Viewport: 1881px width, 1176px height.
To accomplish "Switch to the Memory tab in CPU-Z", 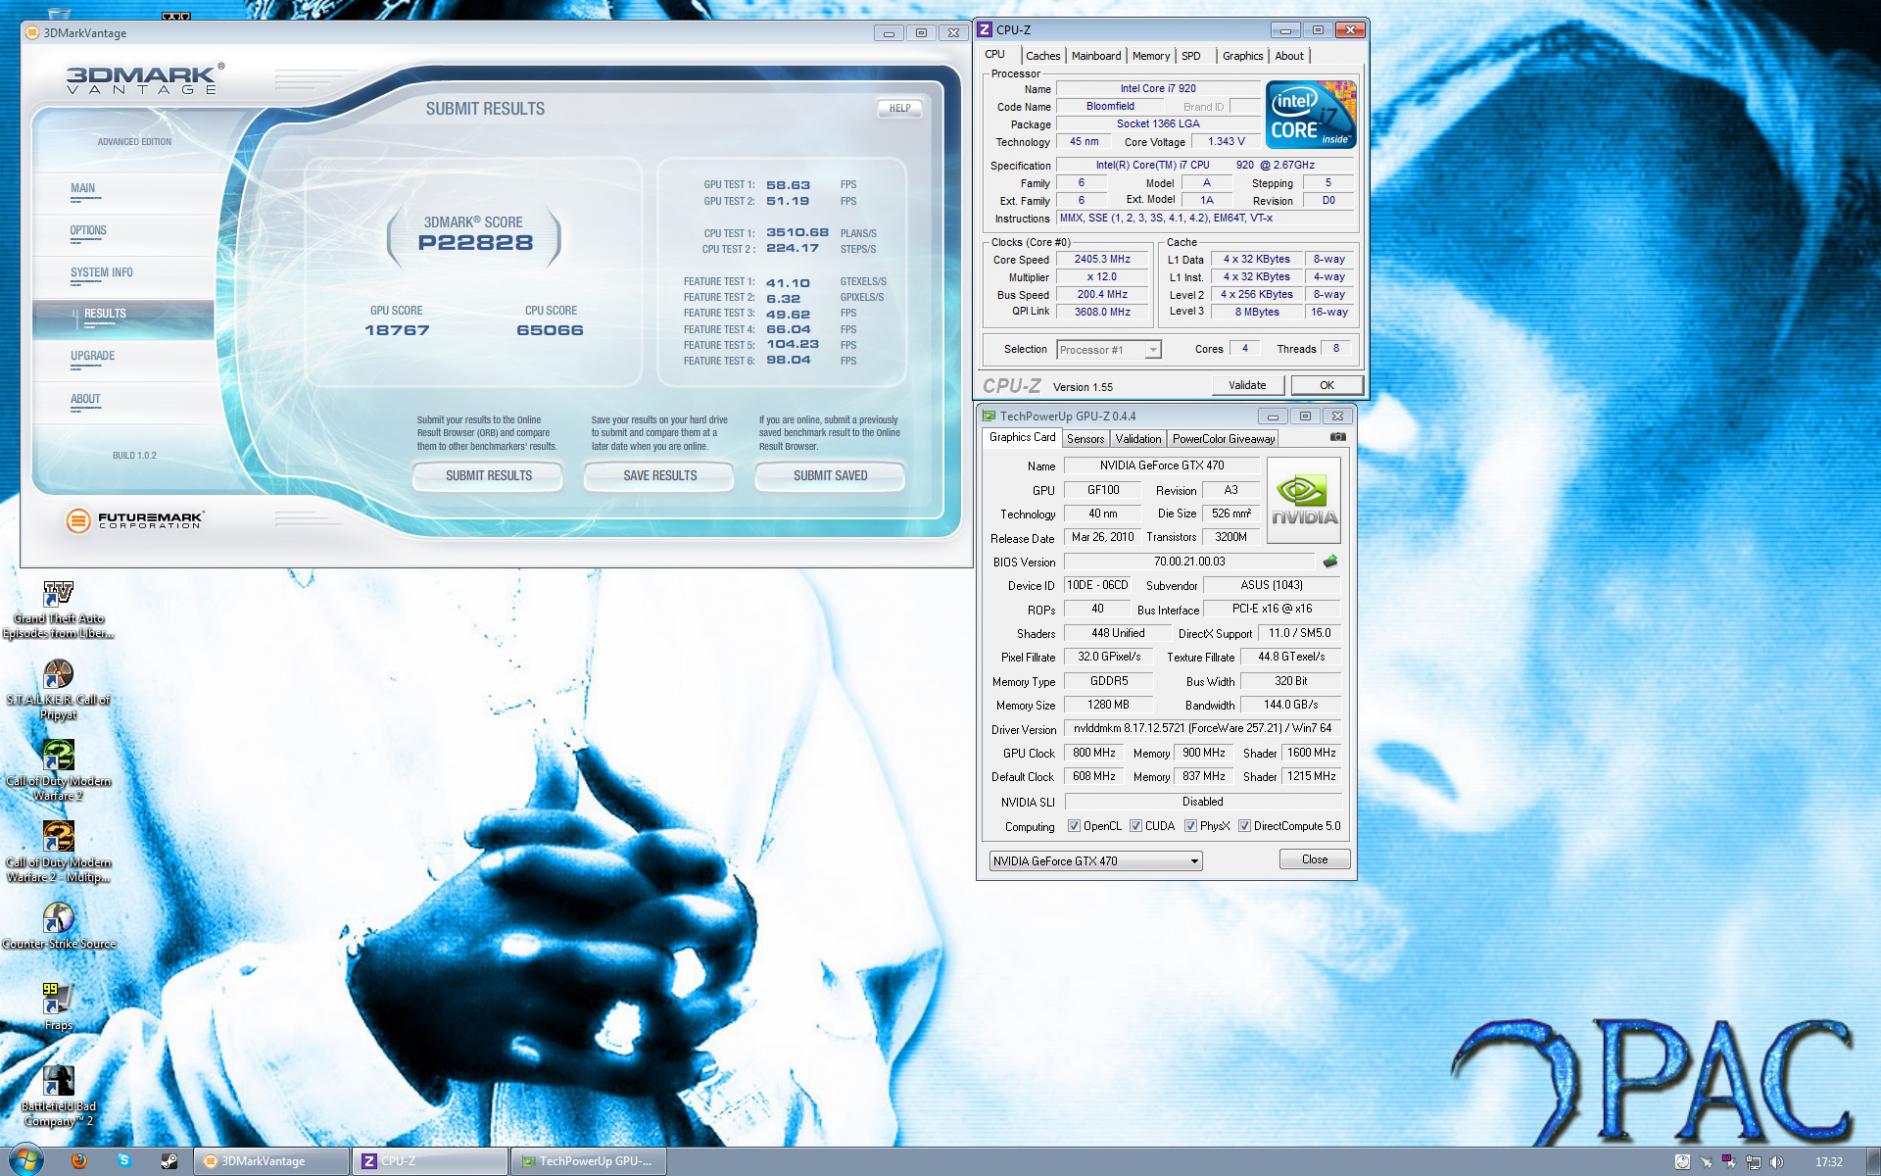I will pos(1151,56).
